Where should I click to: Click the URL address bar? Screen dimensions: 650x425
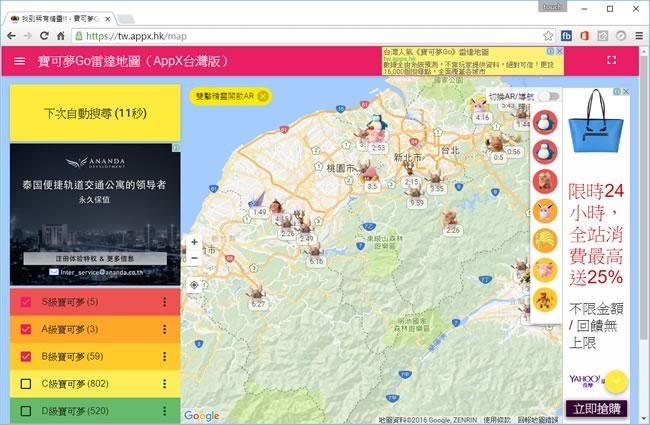coord(311,36)
